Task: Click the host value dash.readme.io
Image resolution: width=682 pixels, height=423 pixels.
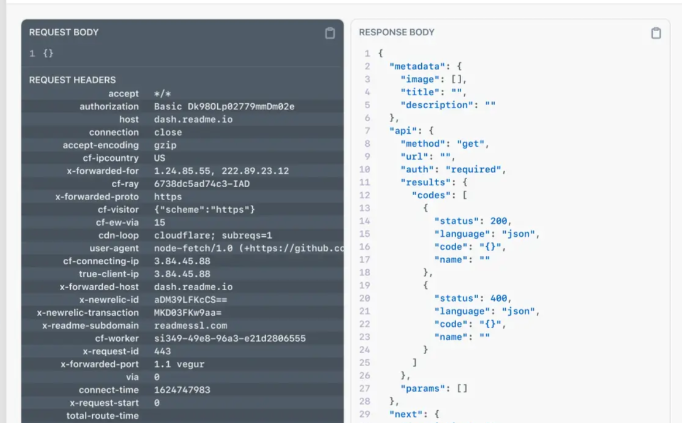Action: click(x=193, y=120)
